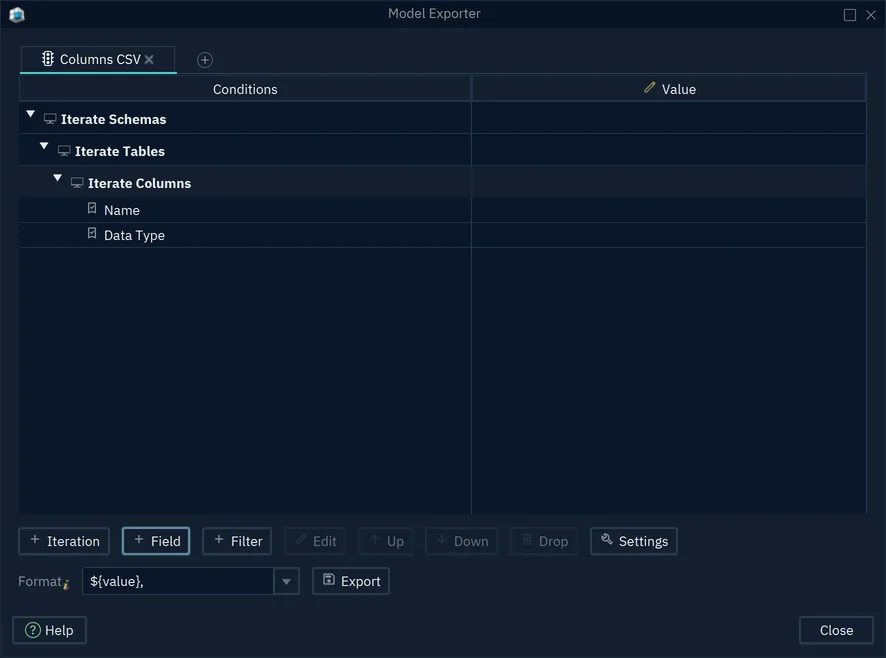Close the Columns CSV tab

click(x=149, y=59)
